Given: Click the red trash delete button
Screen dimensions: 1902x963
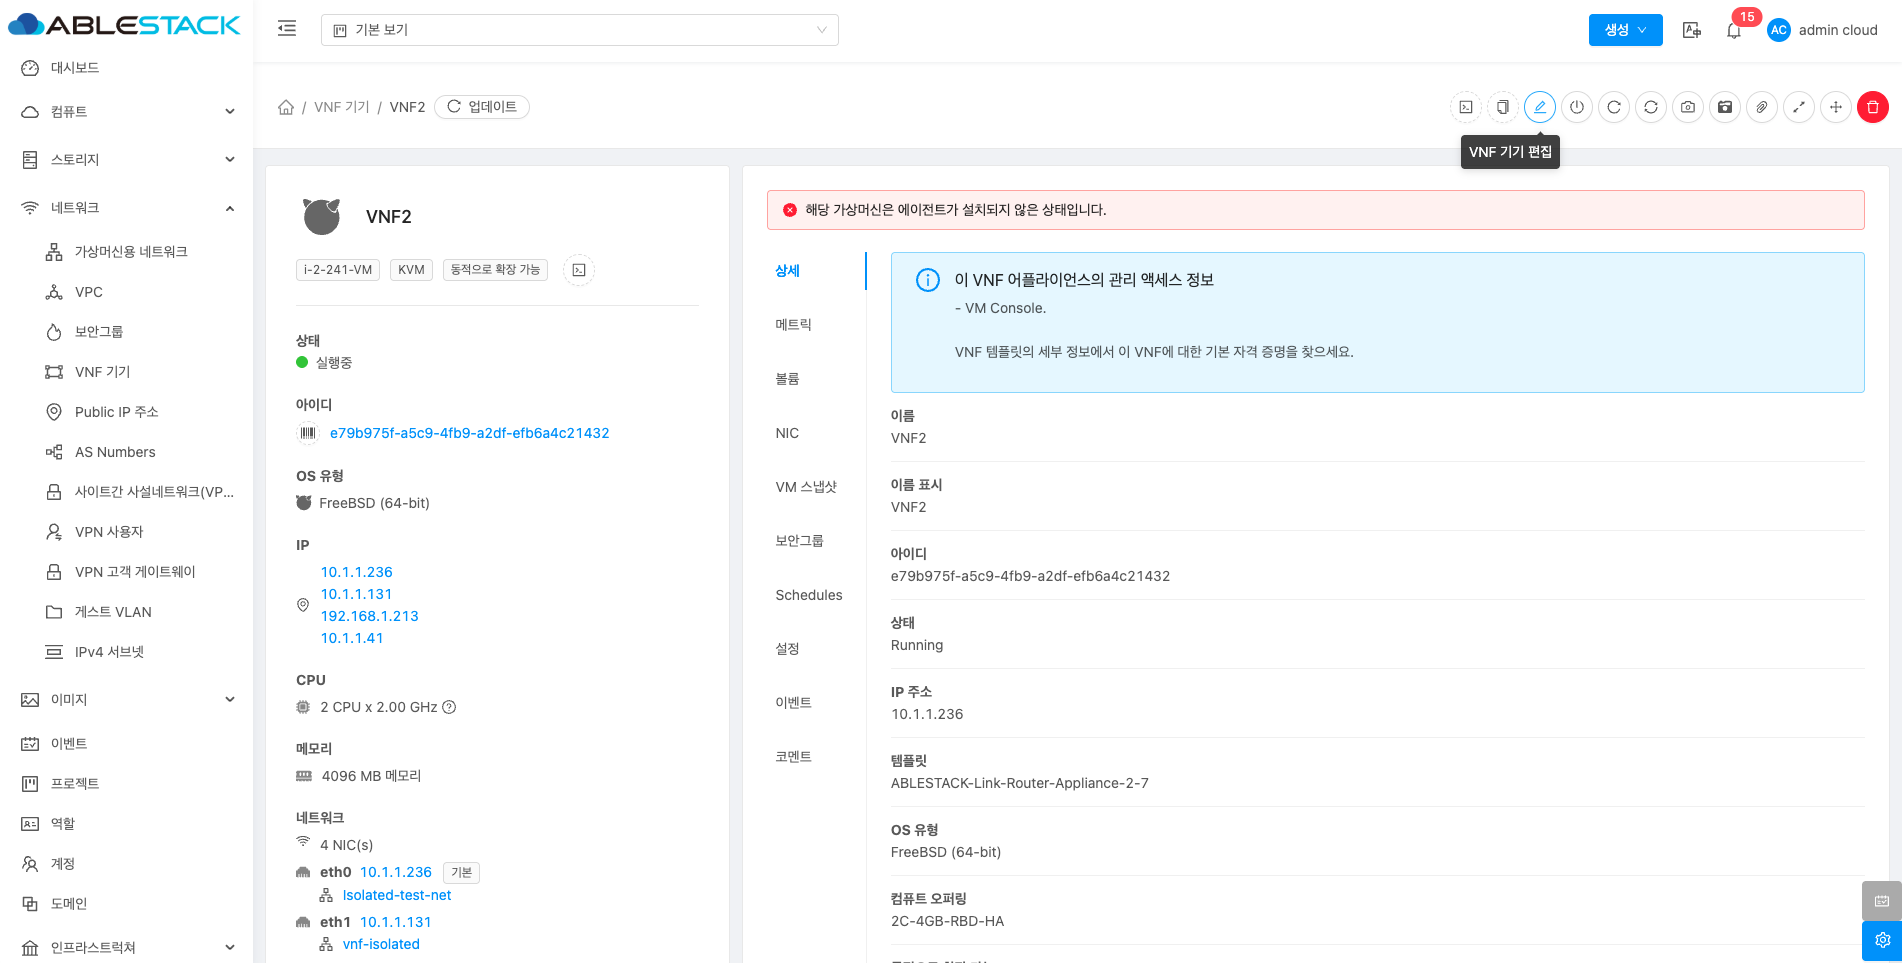Looking at the screenshot, I should [1872, 107].
